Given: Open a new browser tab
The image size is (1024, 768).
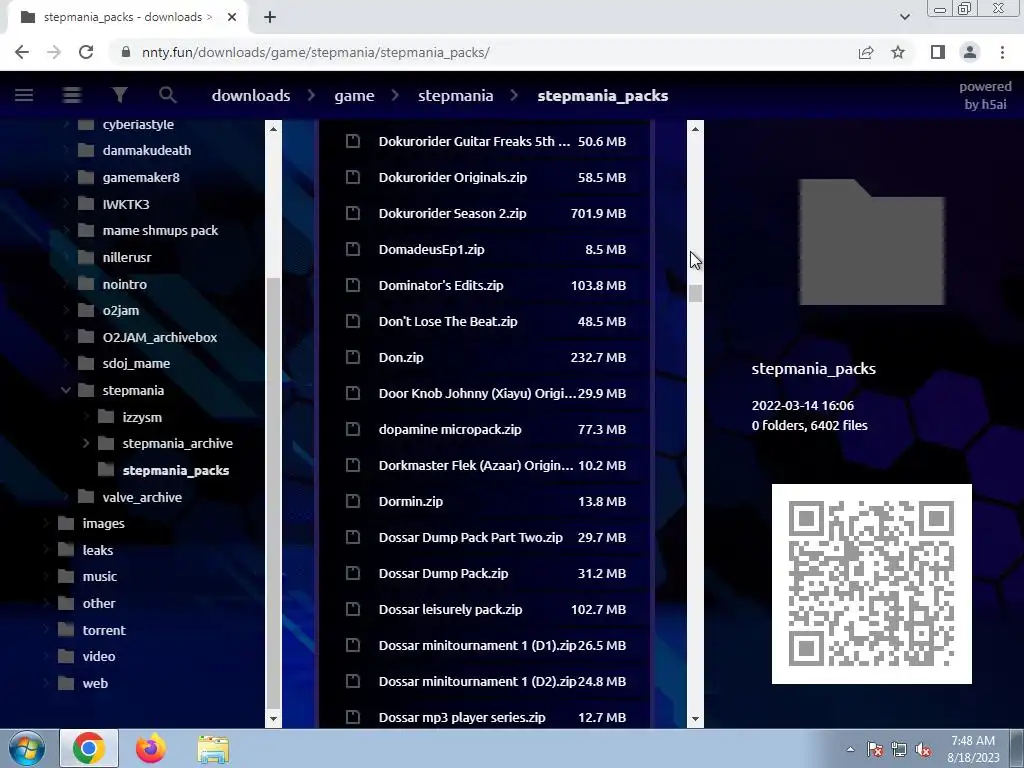Looking at the screenshot, I should (270, 17).
